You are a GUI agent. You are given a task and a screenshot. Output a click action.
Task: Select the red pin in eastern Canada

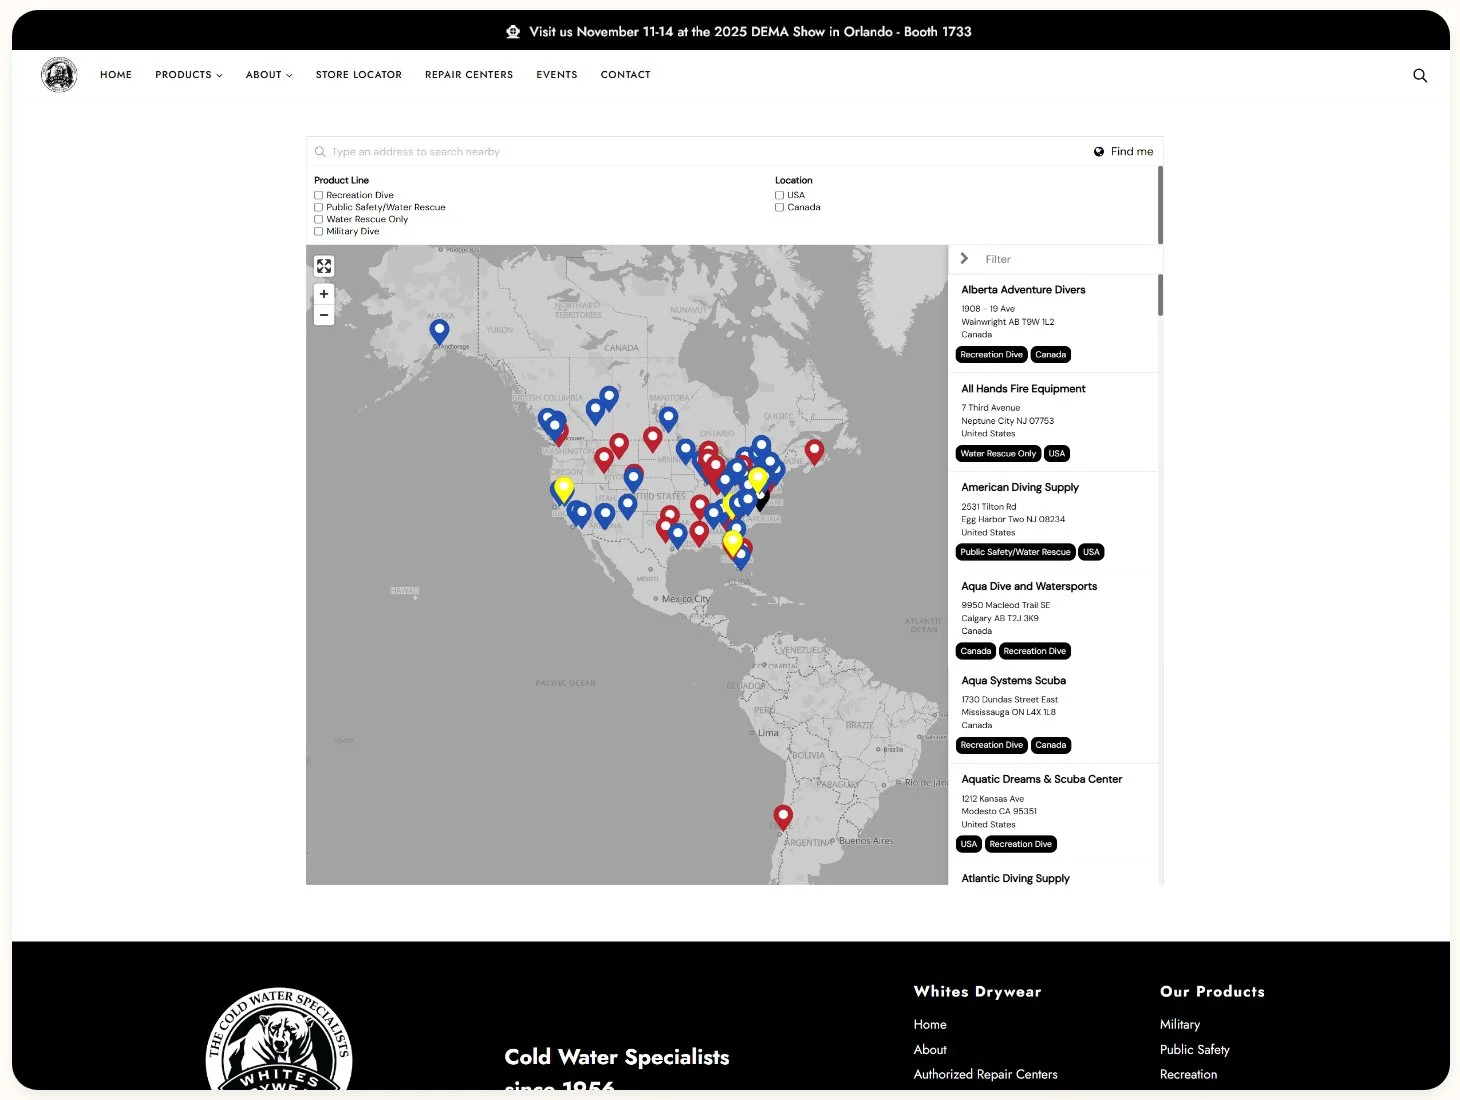tap(814, 451)
